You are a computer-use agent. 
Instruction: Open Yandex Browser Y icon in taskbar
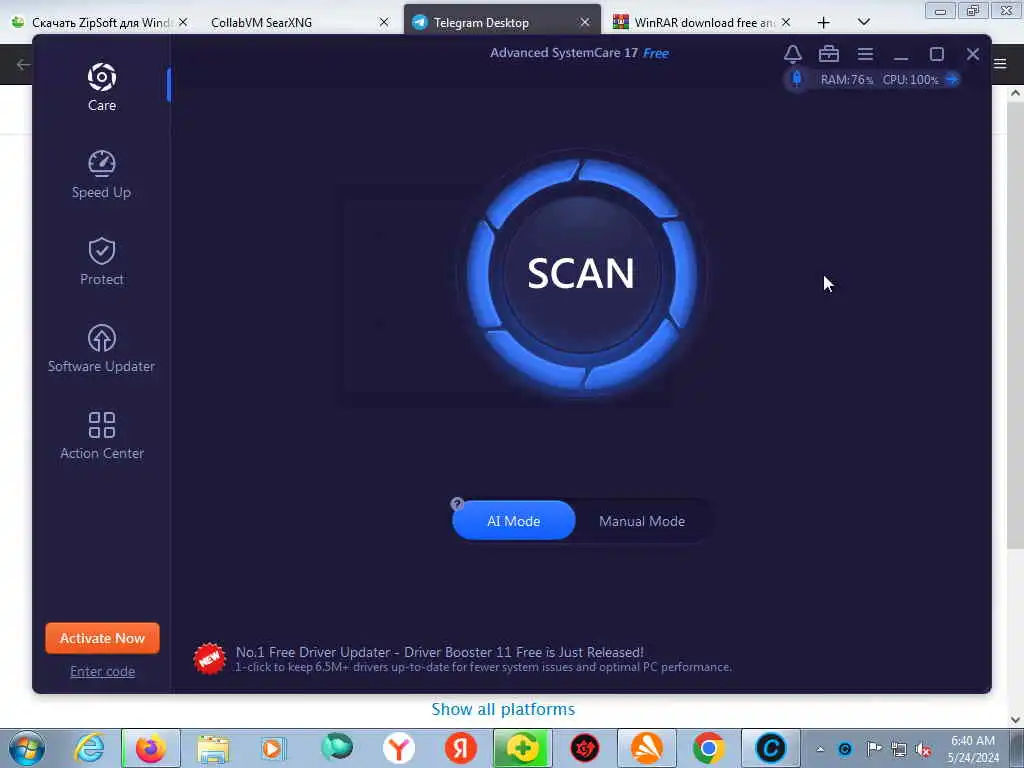399,748
